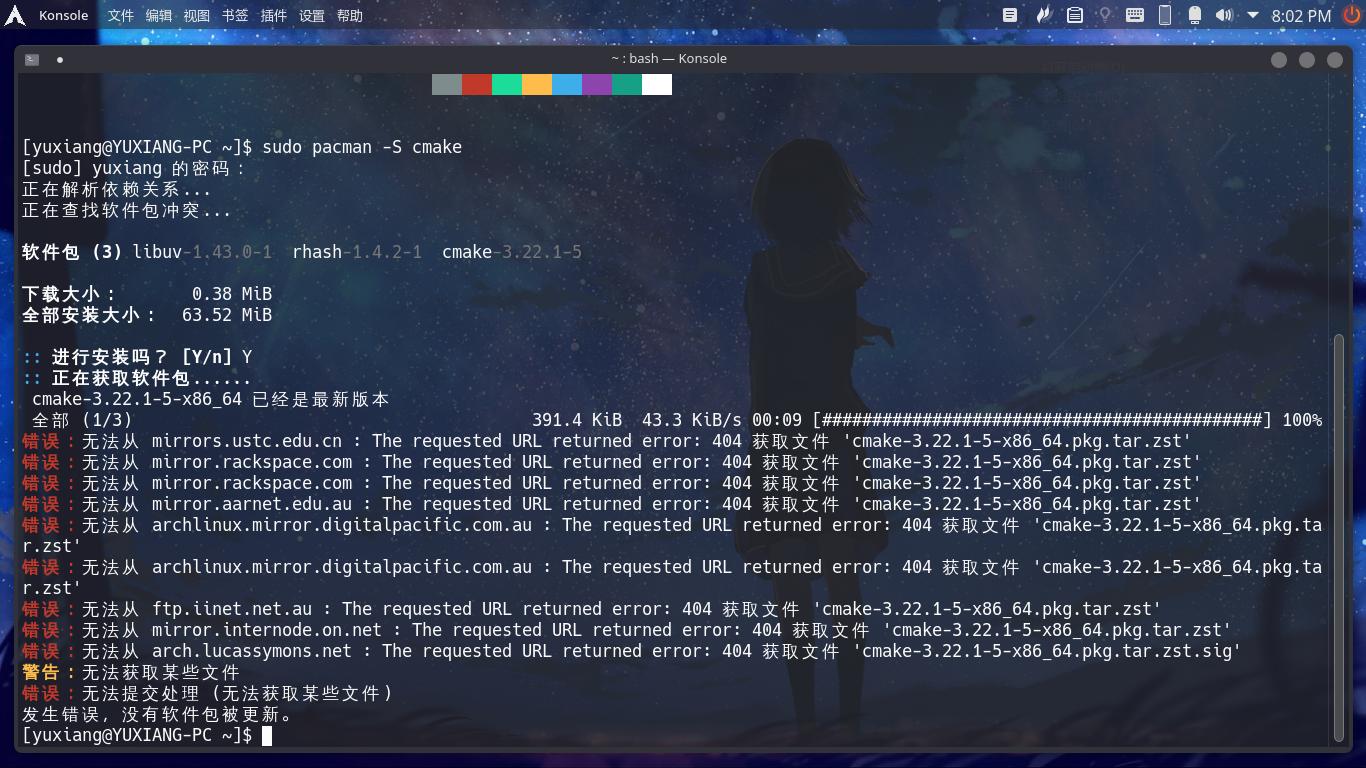Click the error line for mirrors.ustc.edu.cn
This screenshot has height=768, width=1366.
607,441
